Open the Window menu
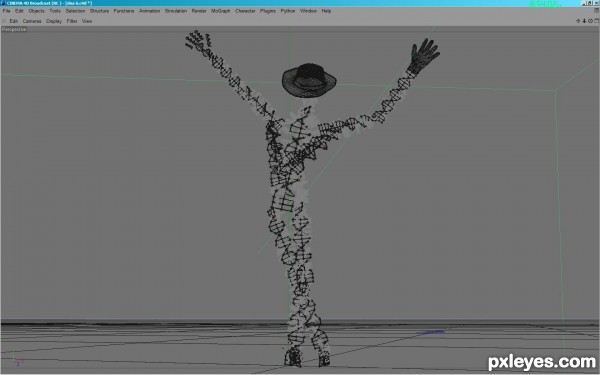Image resolution: width=600 pixels, height=375 pixels. 308,11
